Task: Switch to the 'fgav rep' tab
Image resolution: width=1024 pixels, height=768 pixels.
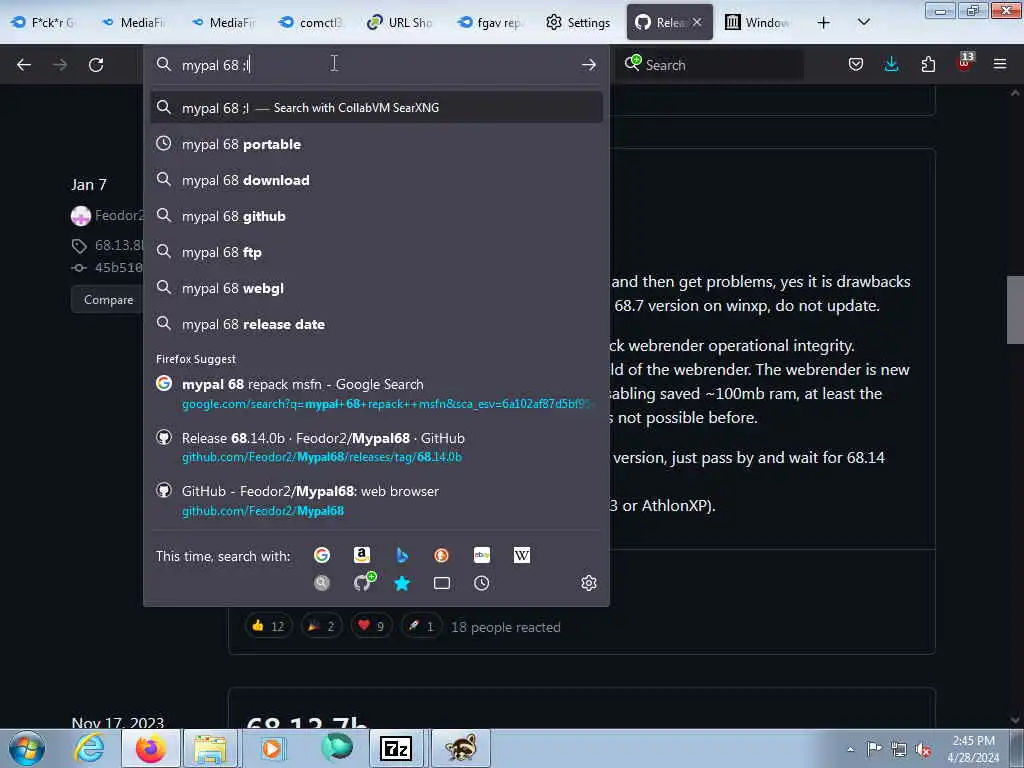Action: [x=488, y=22]
